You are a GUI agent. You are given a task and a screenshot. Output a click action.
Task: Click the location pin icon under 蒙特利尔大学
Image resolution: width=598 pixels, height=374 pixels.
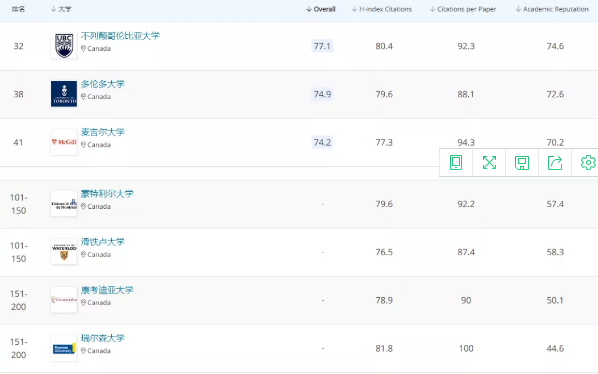click(83, 206)
